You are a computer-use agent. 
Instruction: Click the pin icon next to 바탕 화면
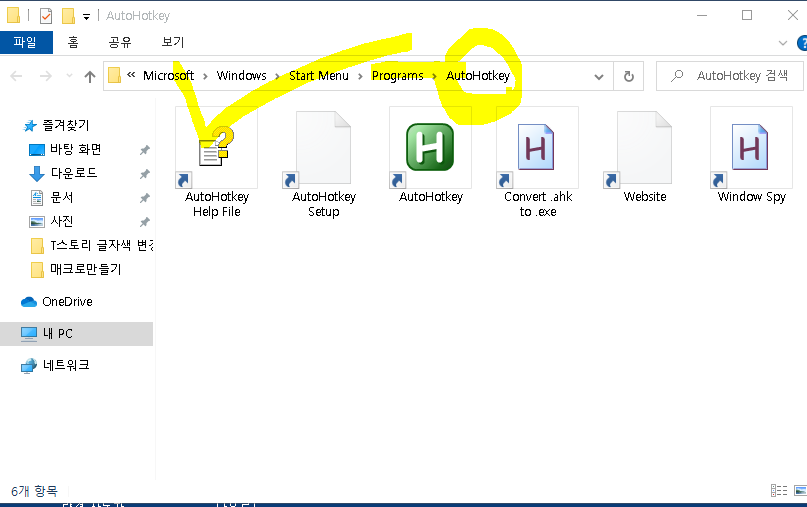(145, 150)
